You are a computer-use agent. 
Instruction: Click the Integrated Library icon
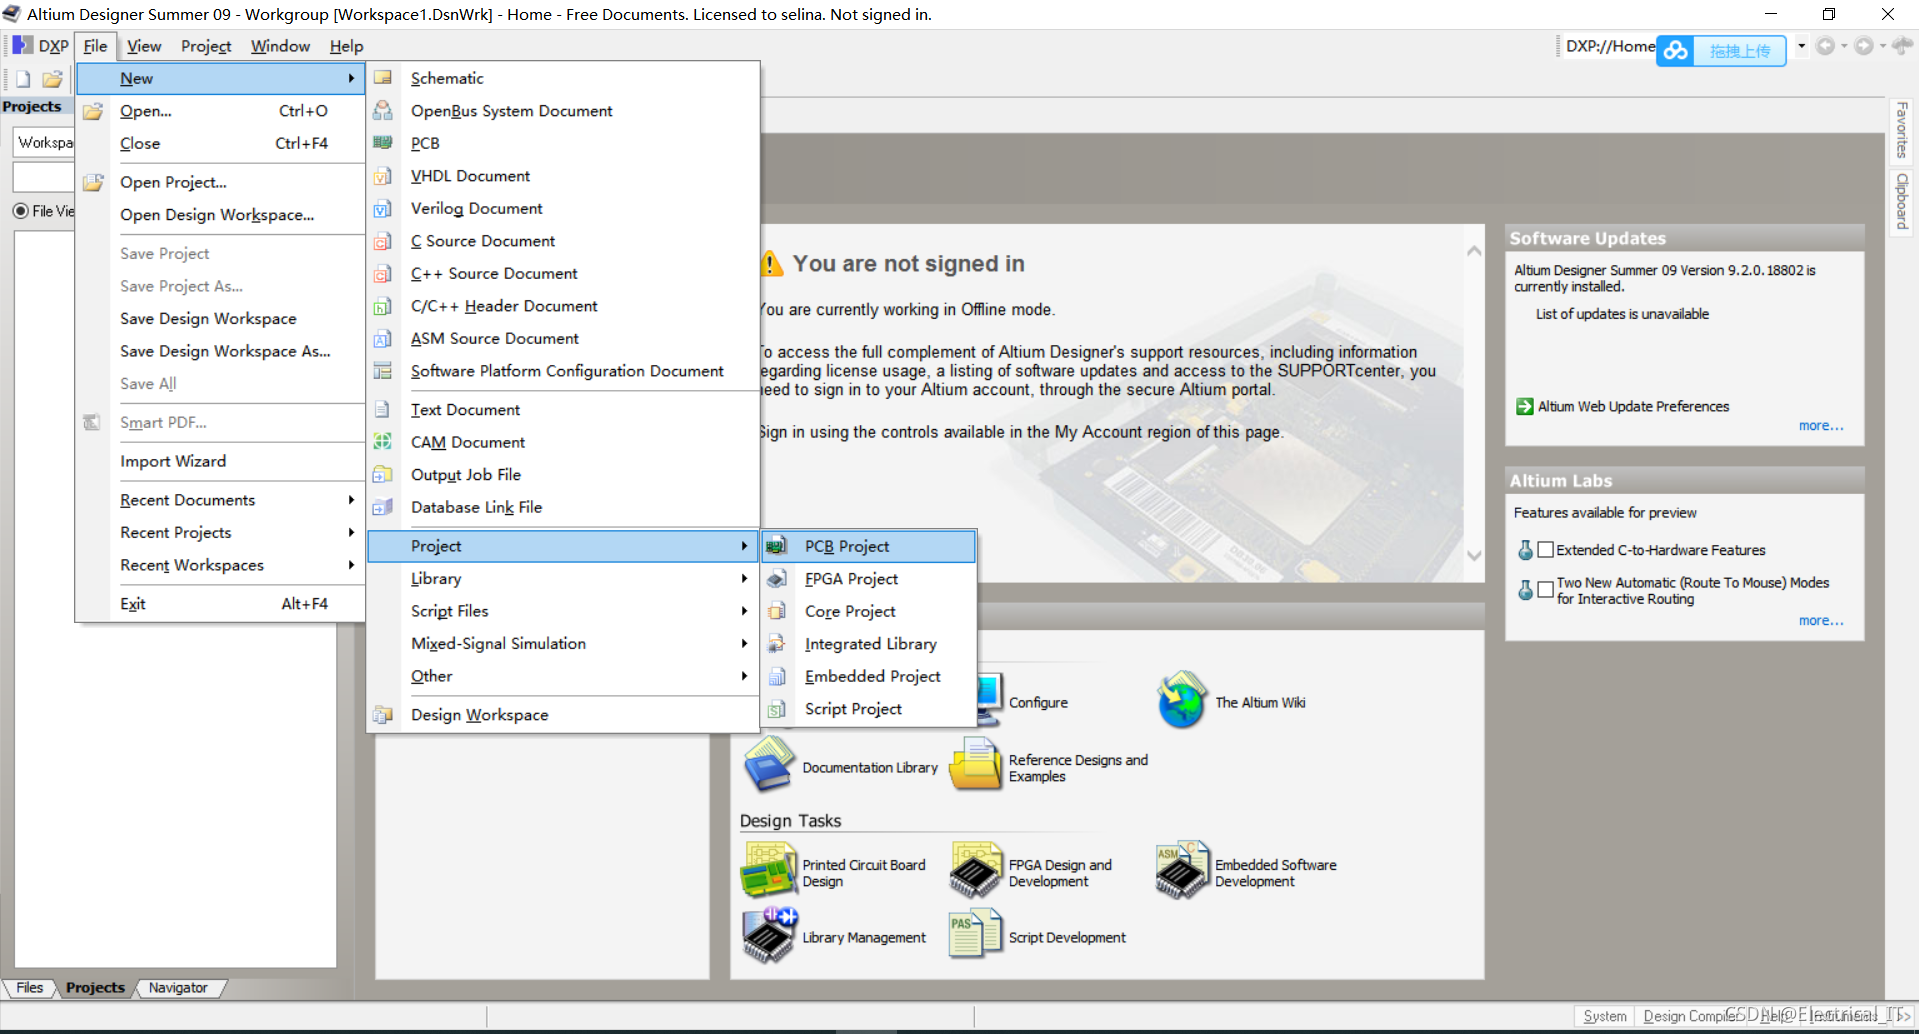pos(777,644)
